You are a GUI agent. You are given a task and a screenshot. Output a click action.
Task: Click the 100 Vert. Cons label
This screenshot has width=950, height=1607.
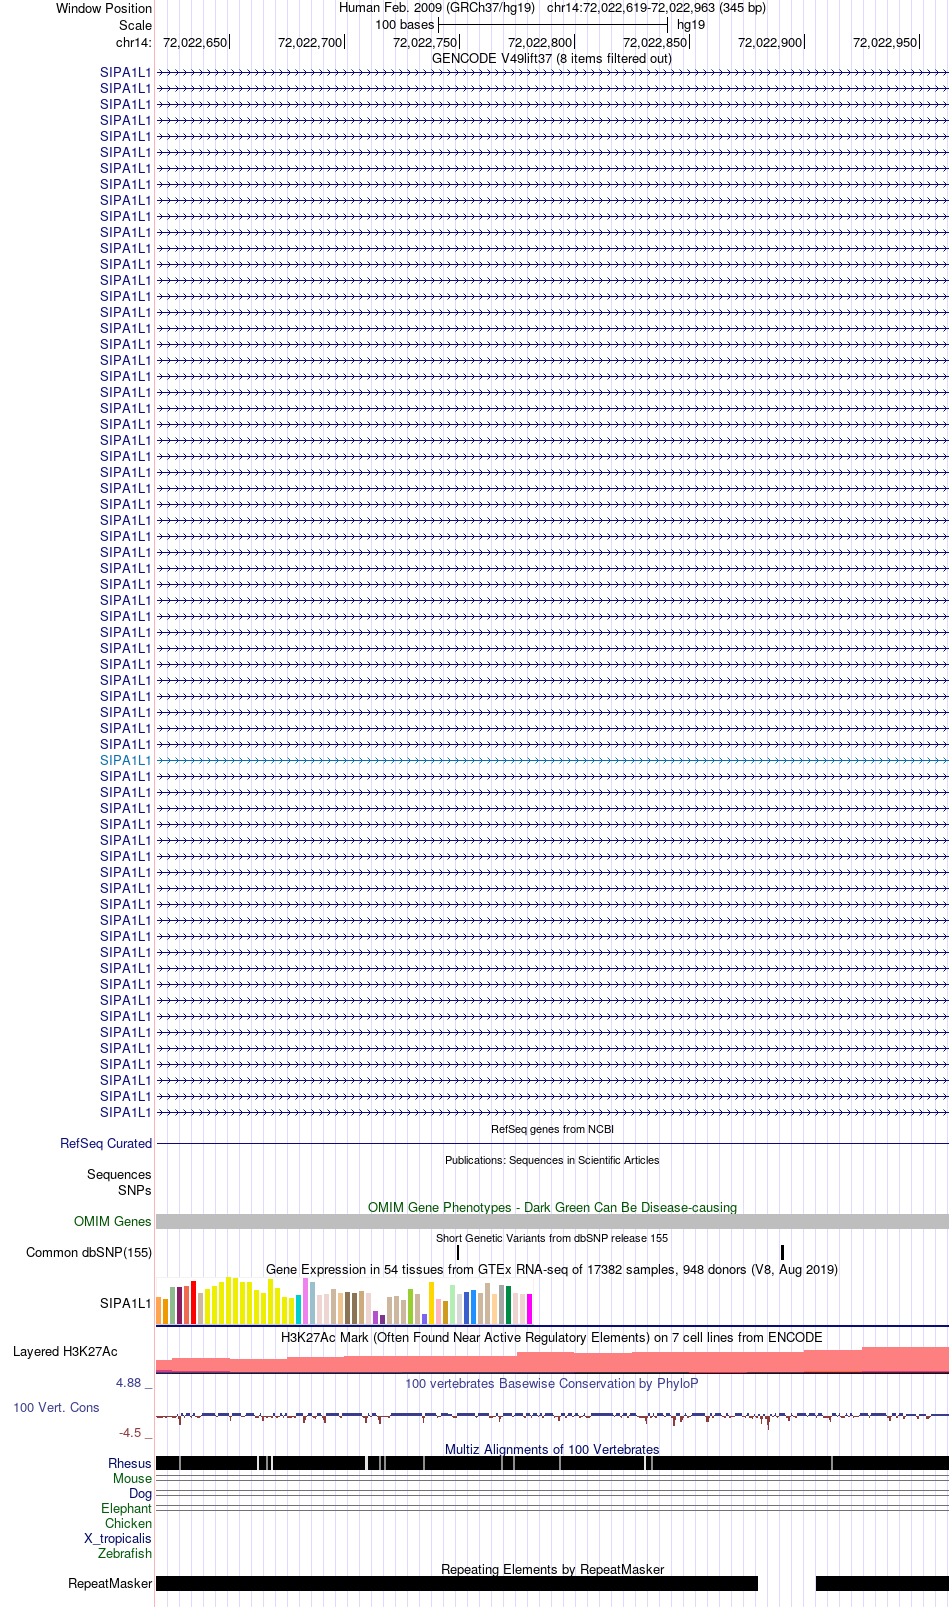click(56, 1408)
